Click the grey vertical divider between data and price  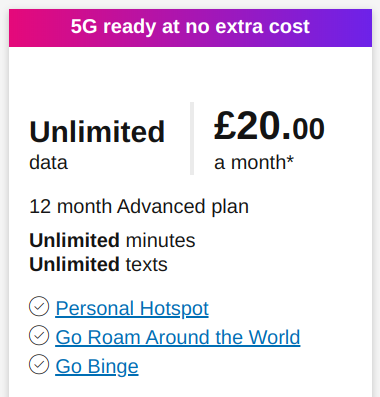(192, 138)
